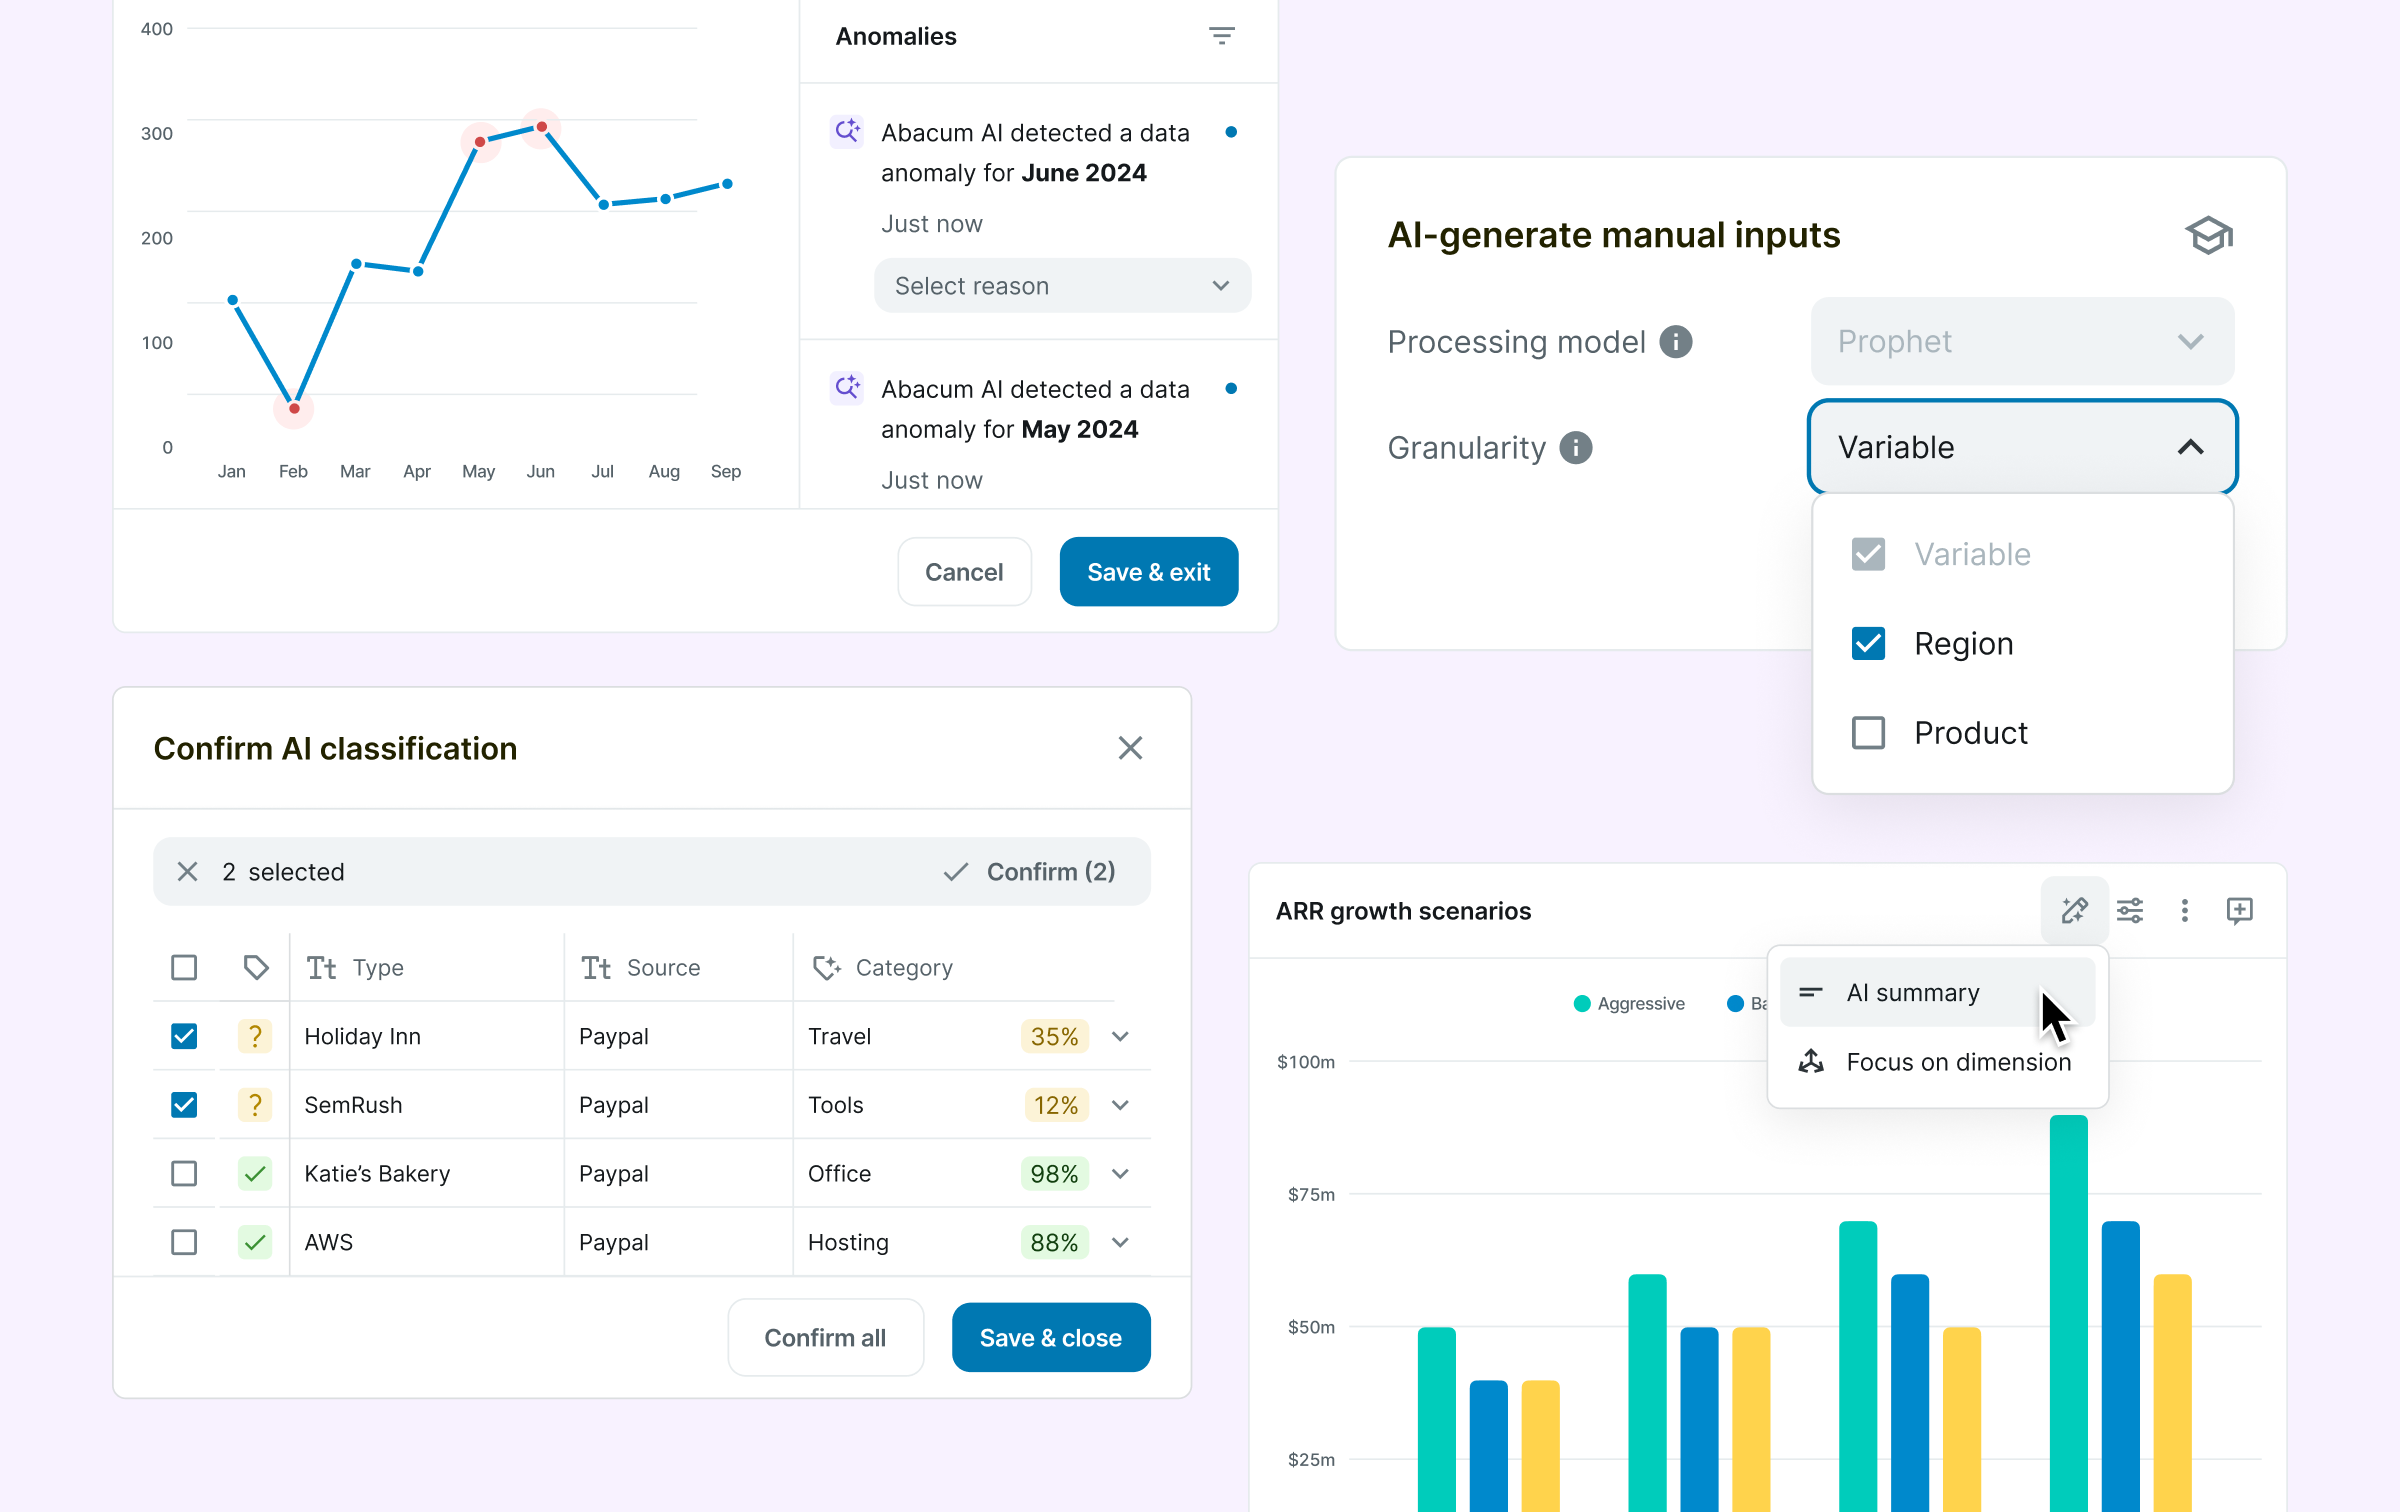
Task: Uncheck the Region granularity option
Action: [x=1868, y=644]
